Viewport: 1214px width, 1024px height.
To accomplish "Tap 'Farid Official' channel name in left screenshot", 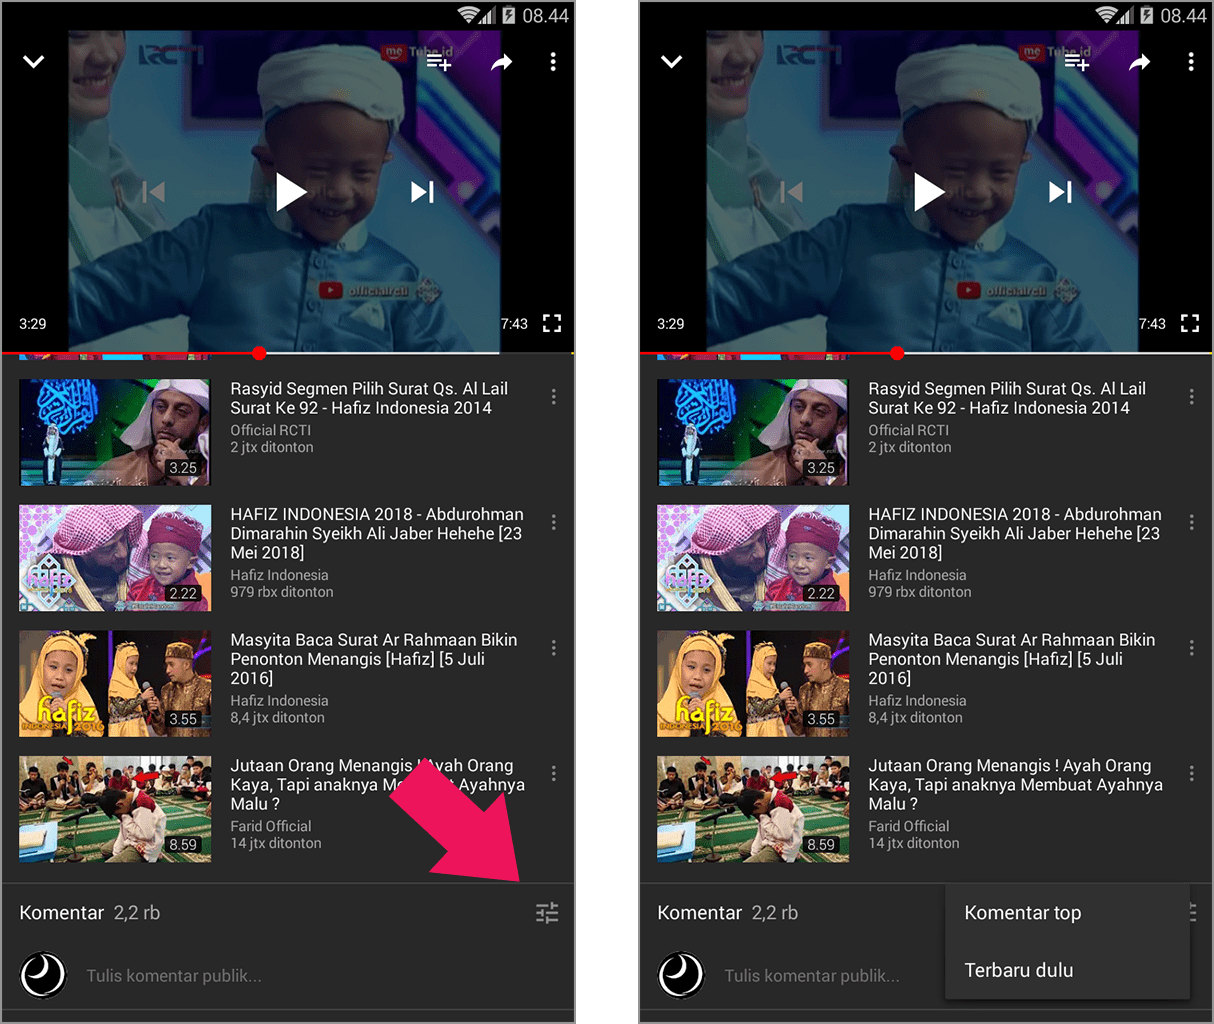I will click(271, 826).
